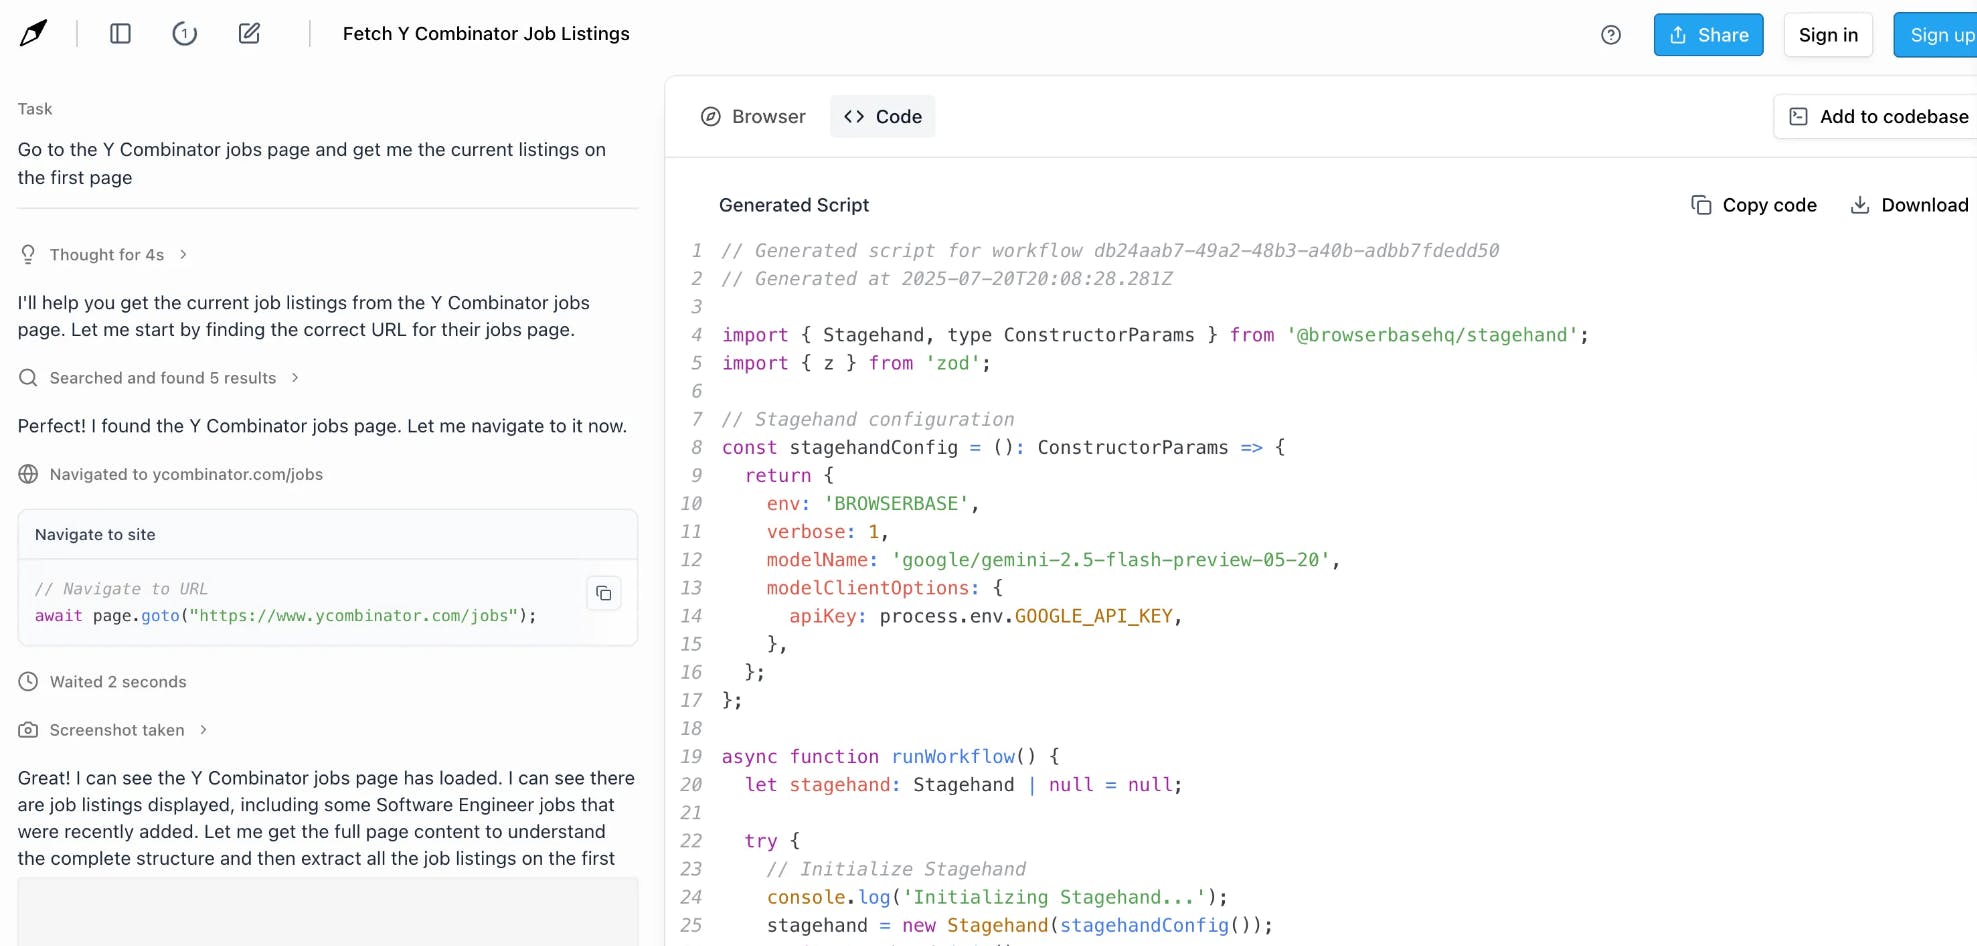
Task: Click the 'Generated at 2025-07-20' comment line
Action: click(x=947, y=279)
